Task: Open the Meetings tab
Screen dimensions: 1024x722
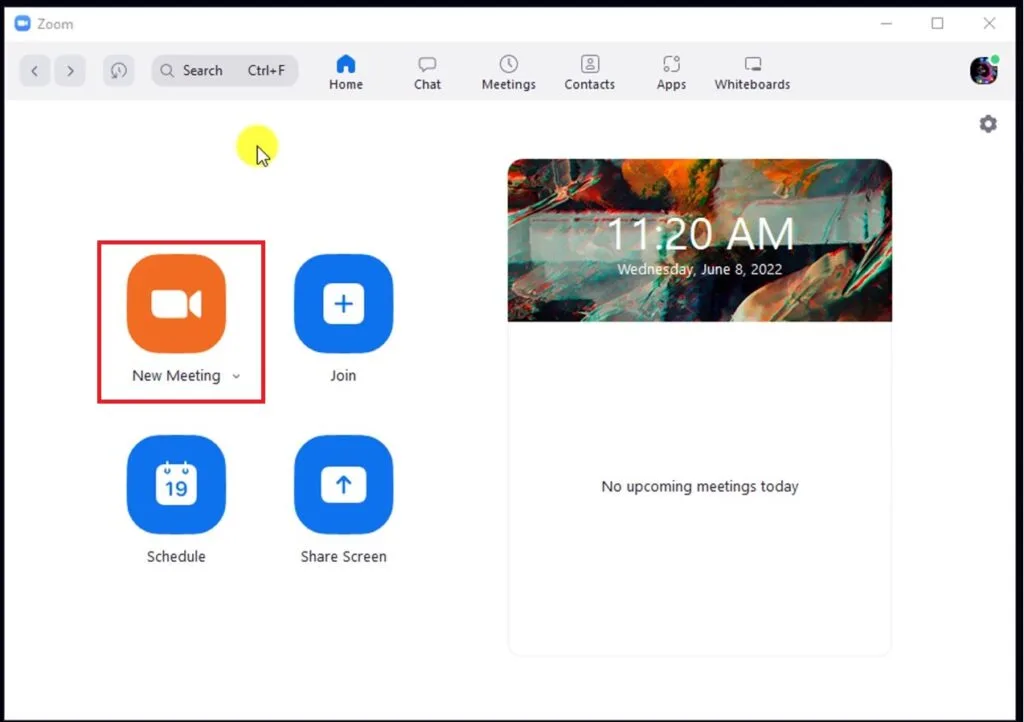Action: pos(508,72)
